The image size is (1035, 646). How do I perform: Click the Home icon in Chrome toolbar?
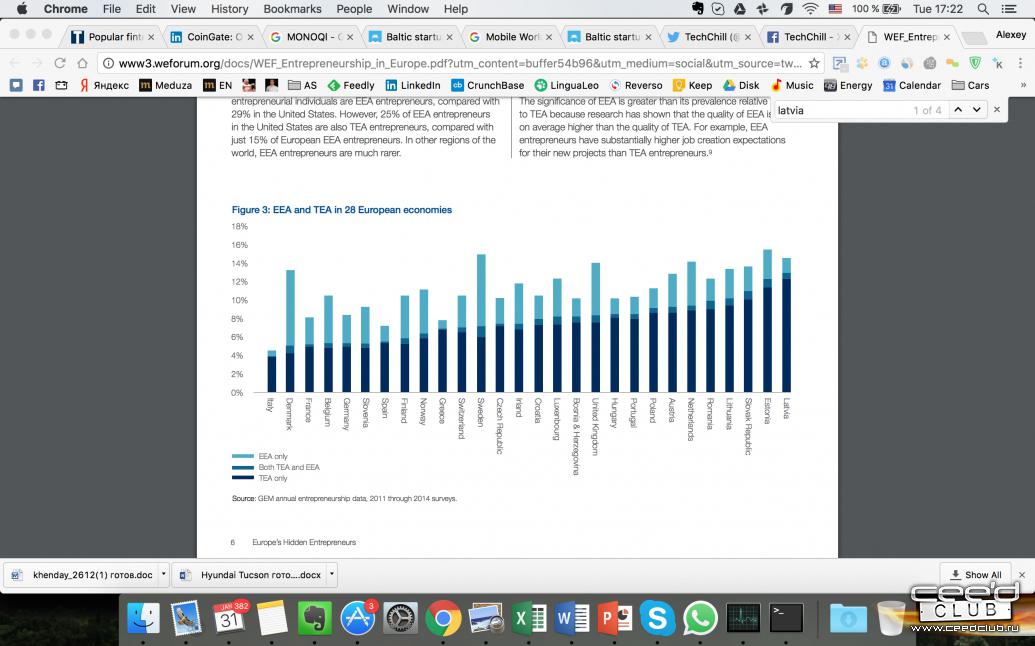pos(83,63)
